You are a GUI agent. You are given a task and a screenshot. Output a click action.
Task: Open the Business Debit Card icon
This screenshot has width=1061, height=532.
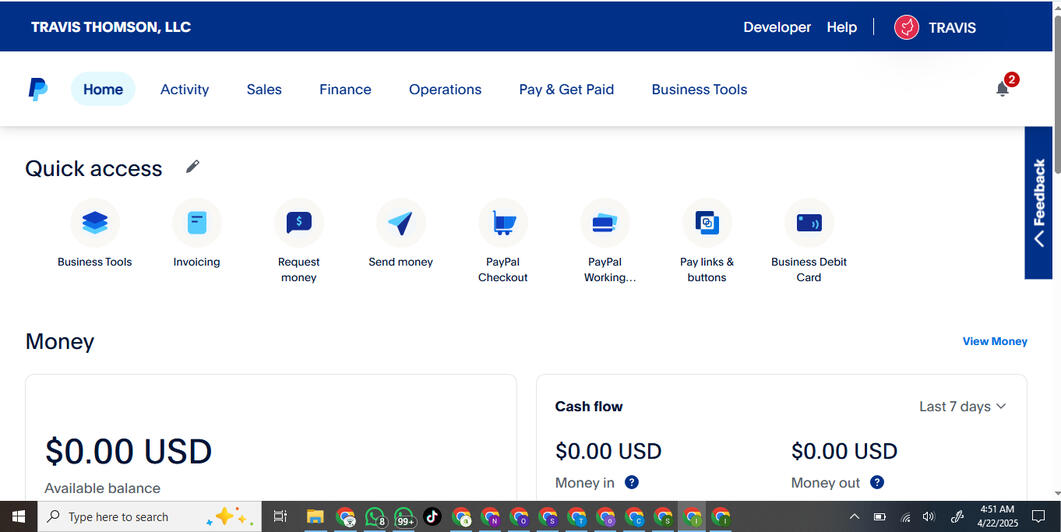coord(809,223)
